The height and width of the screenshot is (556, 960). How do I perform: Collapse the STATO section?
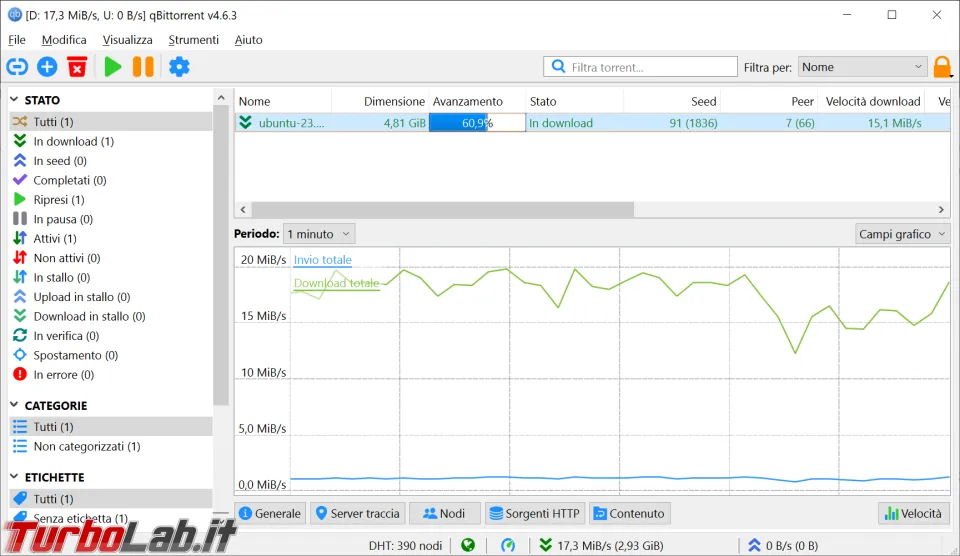tap(14, 99)
